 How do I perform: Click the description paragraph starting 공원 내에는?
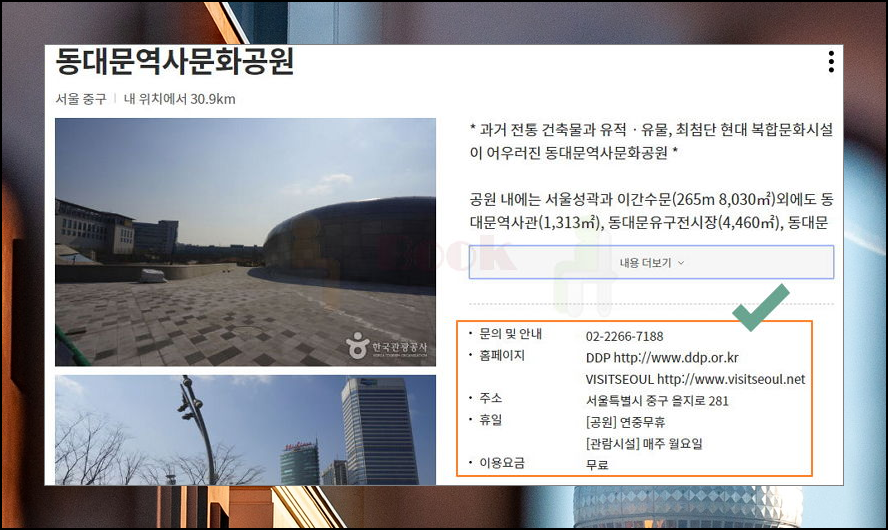651,211
